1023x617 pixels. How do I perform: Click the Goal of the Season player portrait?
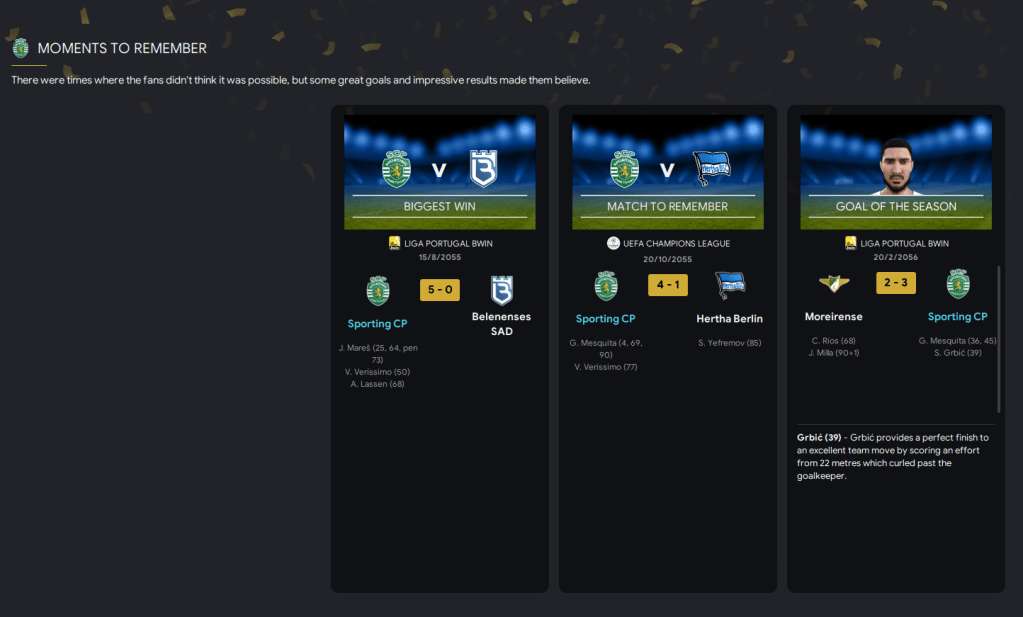point(896,167)
